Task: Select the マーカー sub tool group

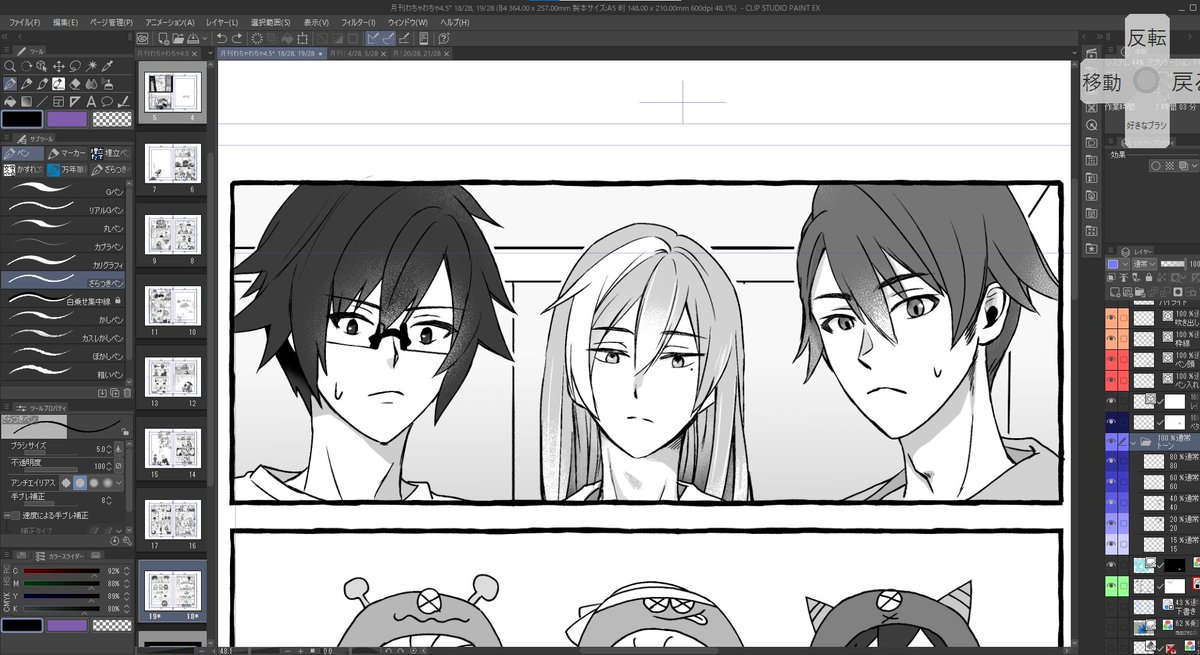Action: tap(66, 153)
